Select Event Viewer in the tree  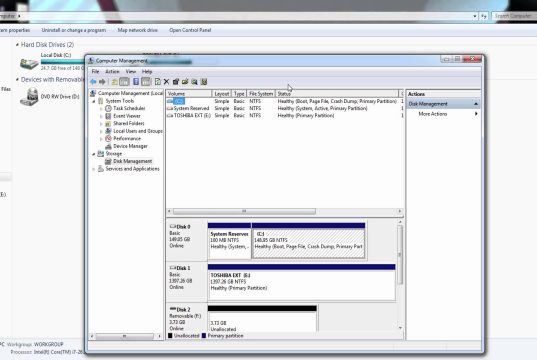127,116
